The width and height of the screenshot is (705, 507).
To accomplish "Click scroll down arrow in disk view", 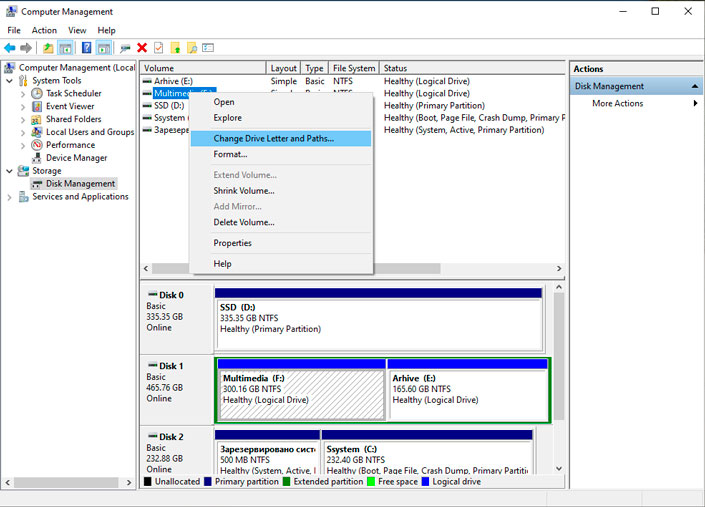I will (559, 469).
